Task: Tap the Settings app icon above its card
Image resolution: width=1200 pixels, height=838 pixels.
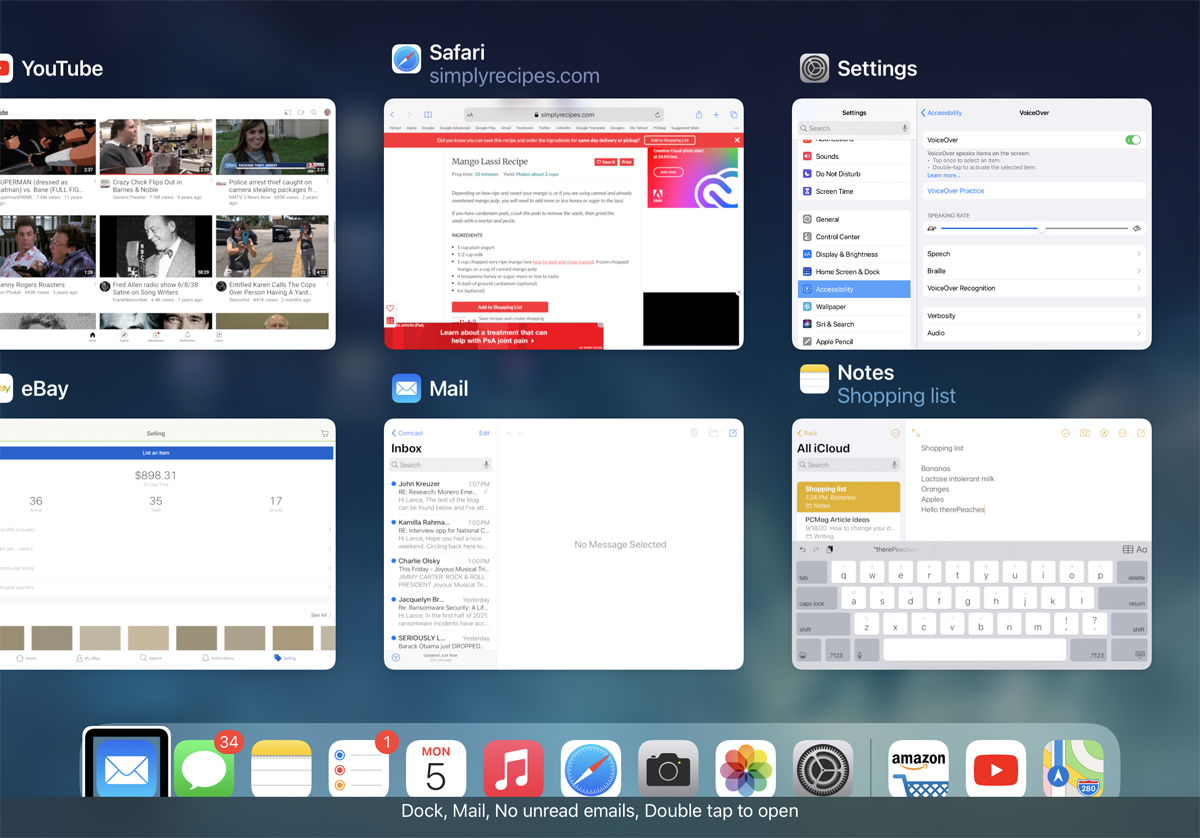Action: pyautogui.click(x=814, y=68)
